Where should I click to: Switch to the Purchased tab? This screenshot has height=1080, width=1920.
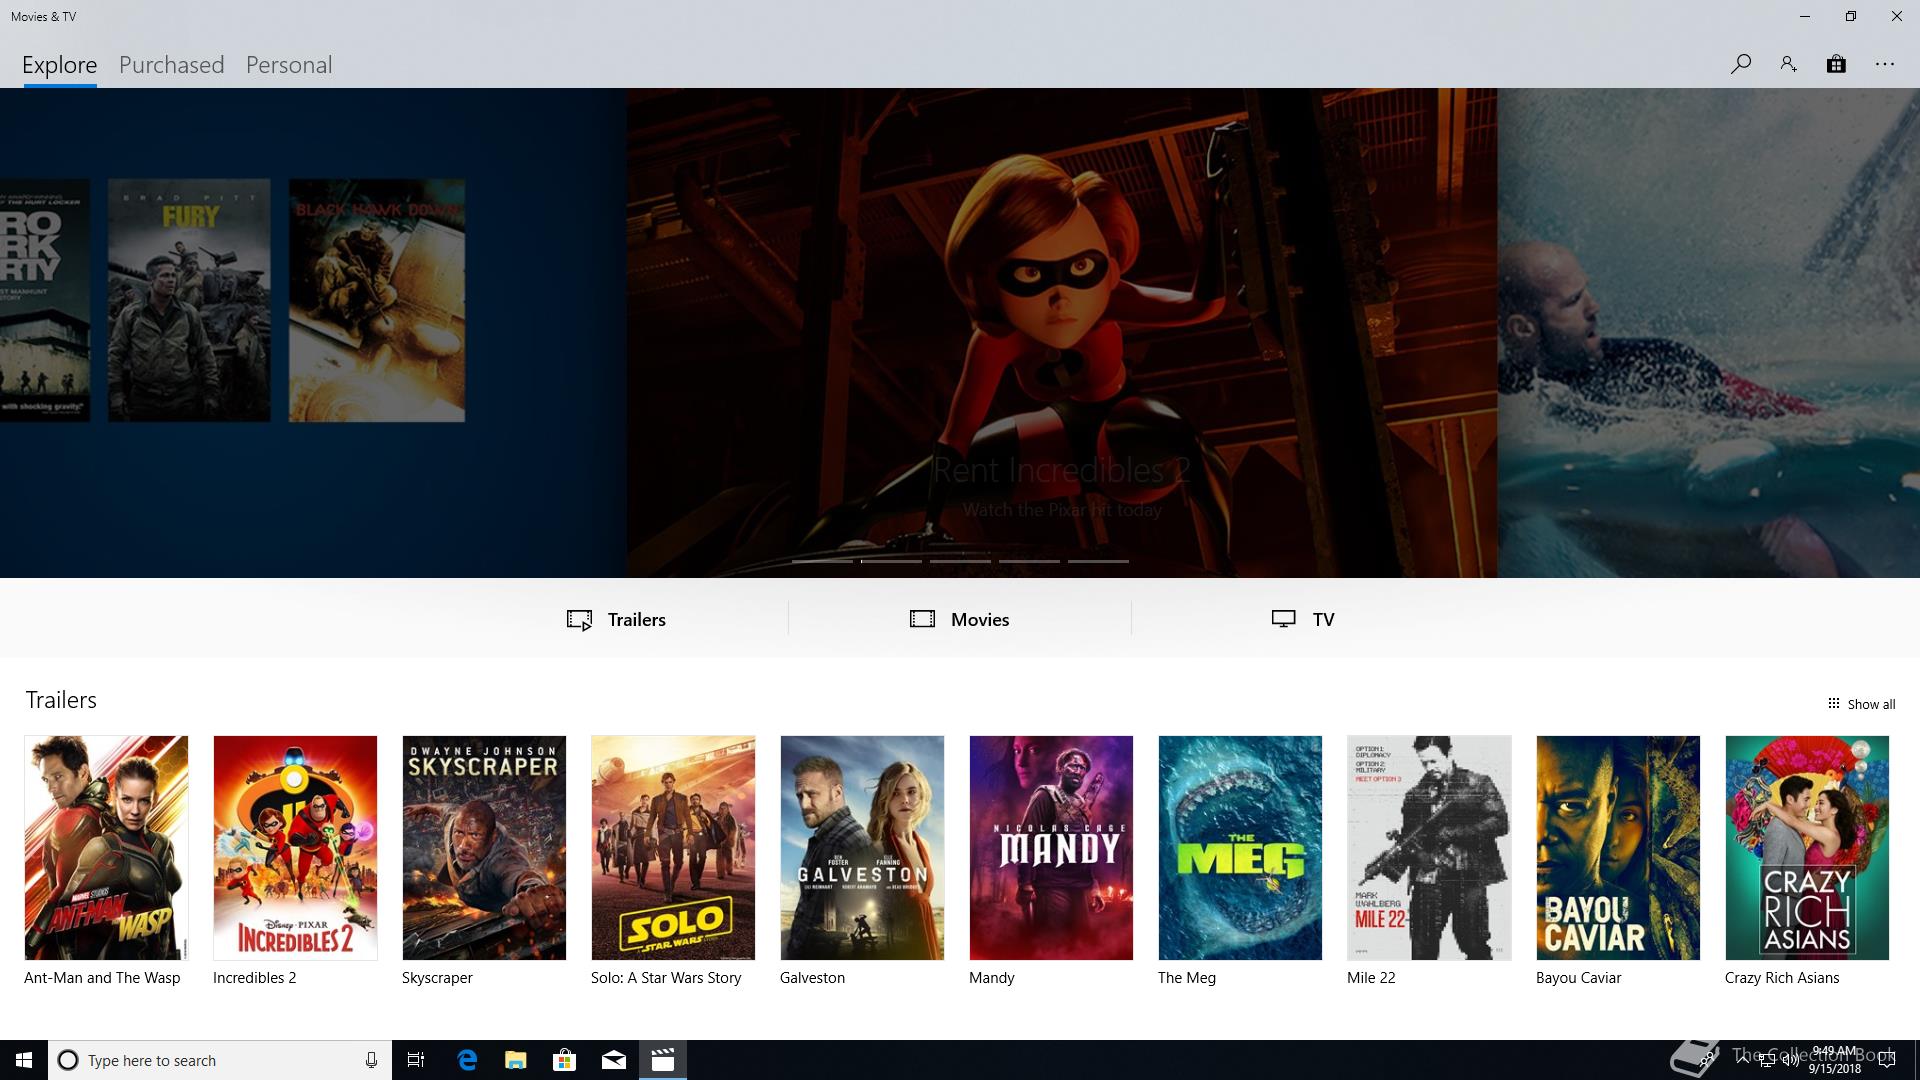pyautogui.click(x=171, y=65)
